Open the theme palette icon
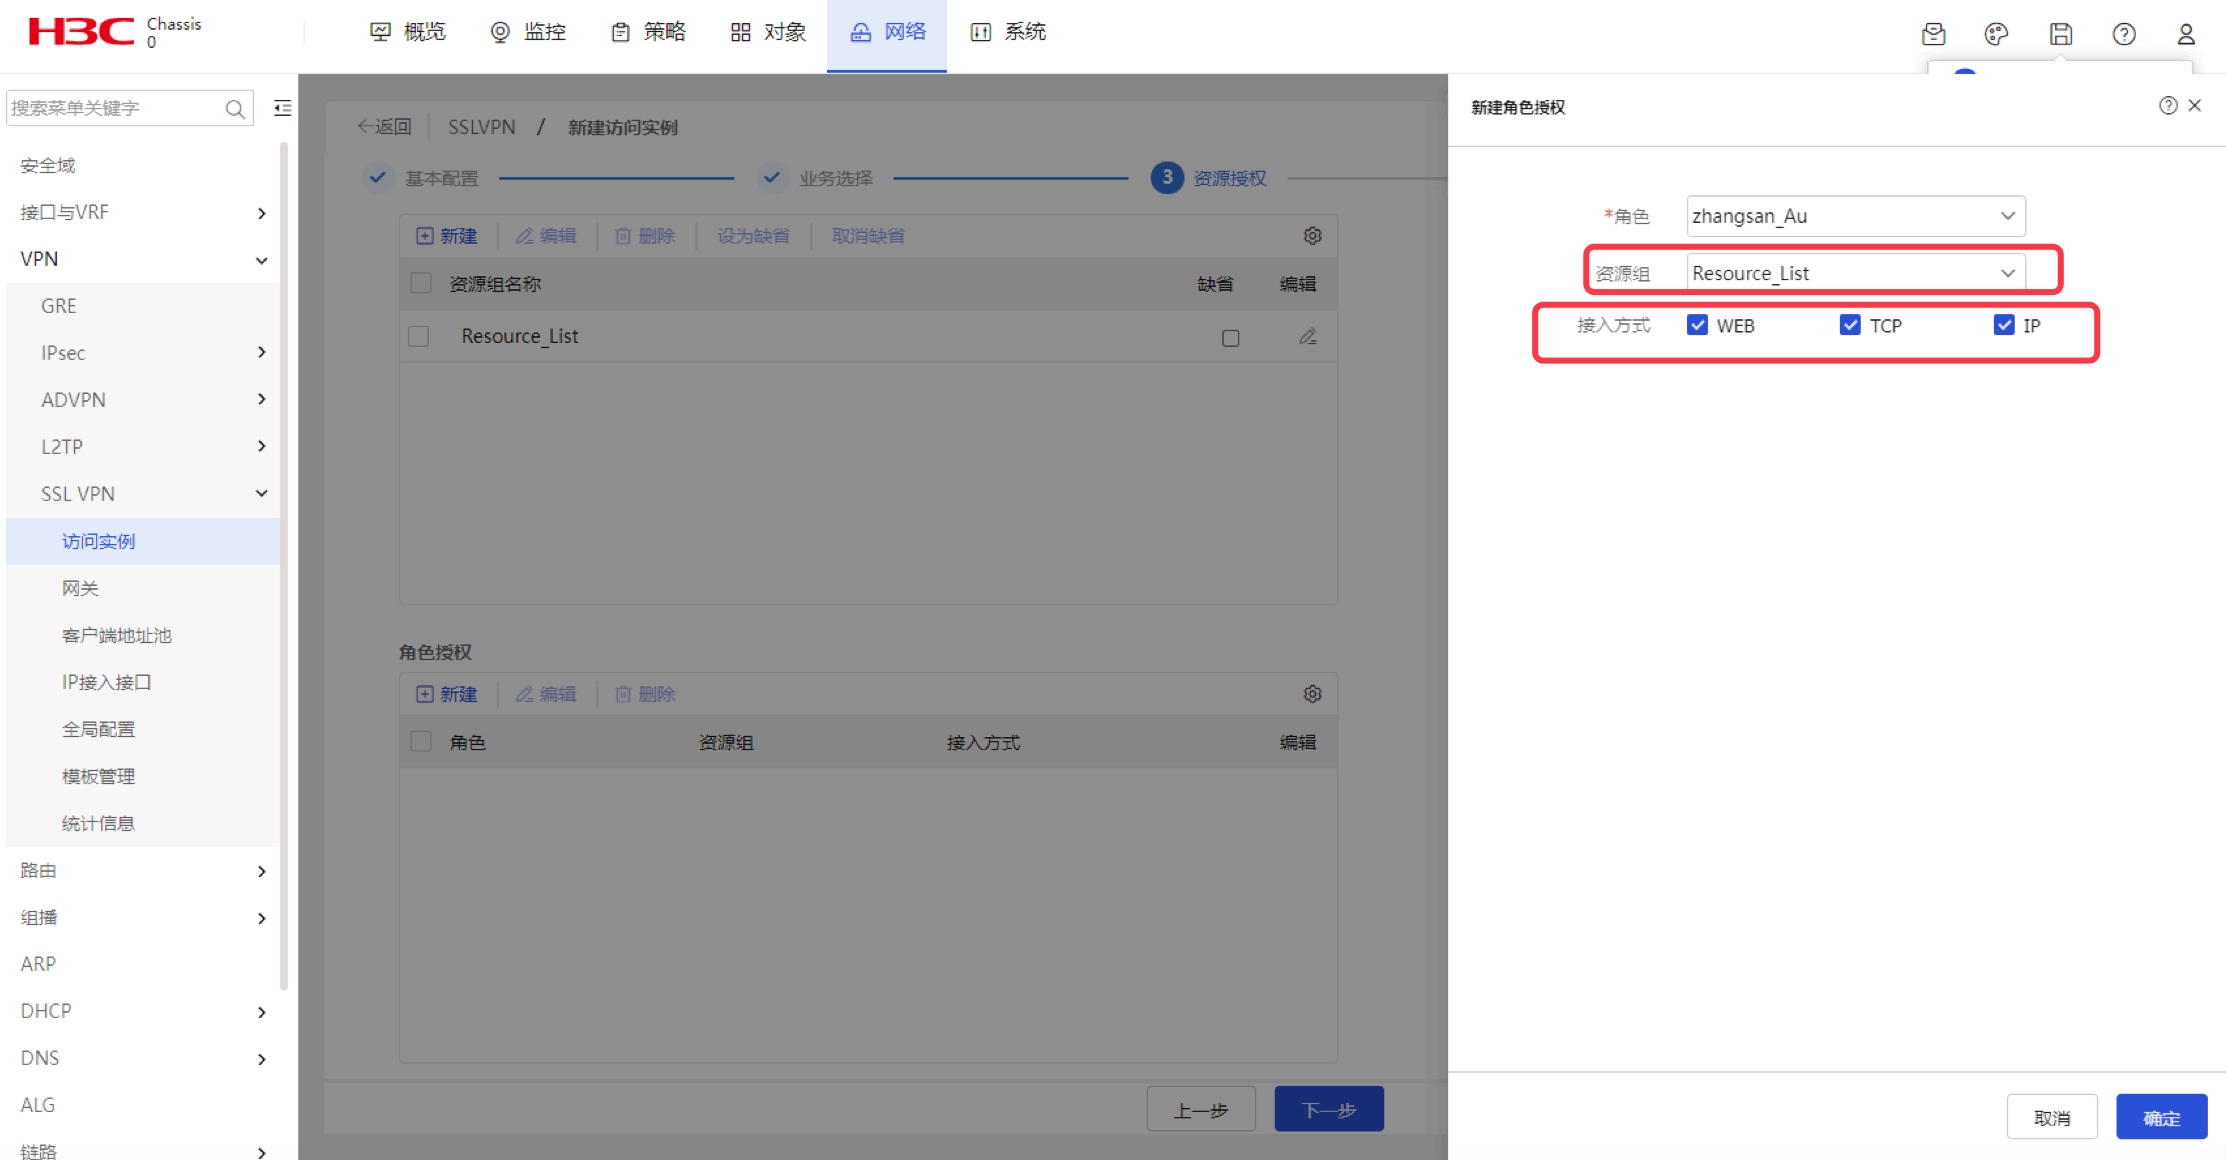Screen dimensions: 2226x1160 1996,34
